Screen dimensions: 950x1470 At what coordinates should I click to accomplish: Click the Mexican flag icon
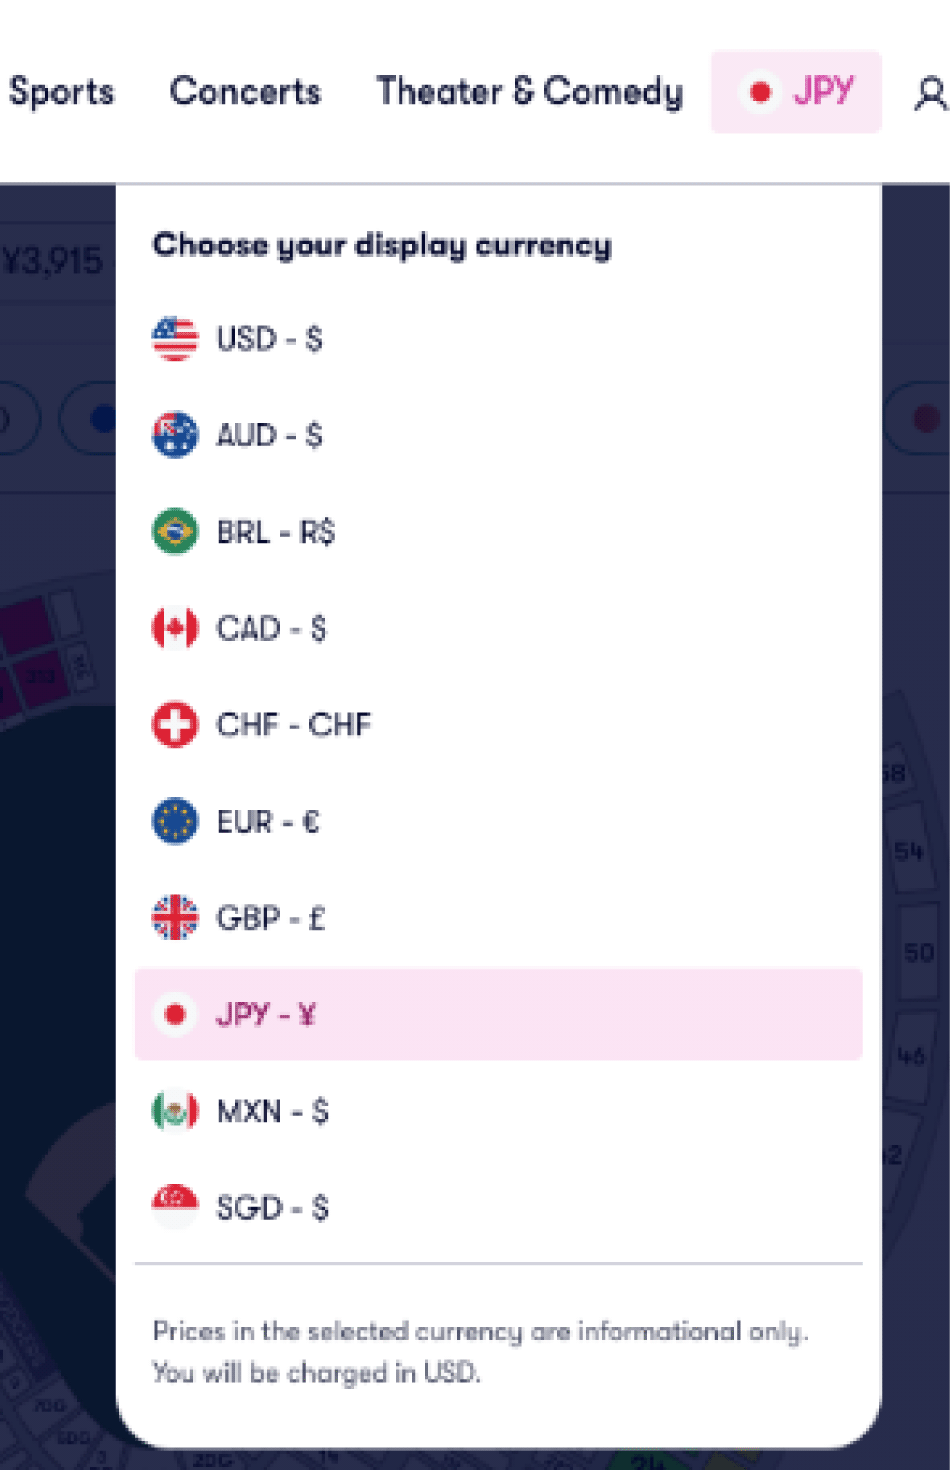tap(175, 1111)
